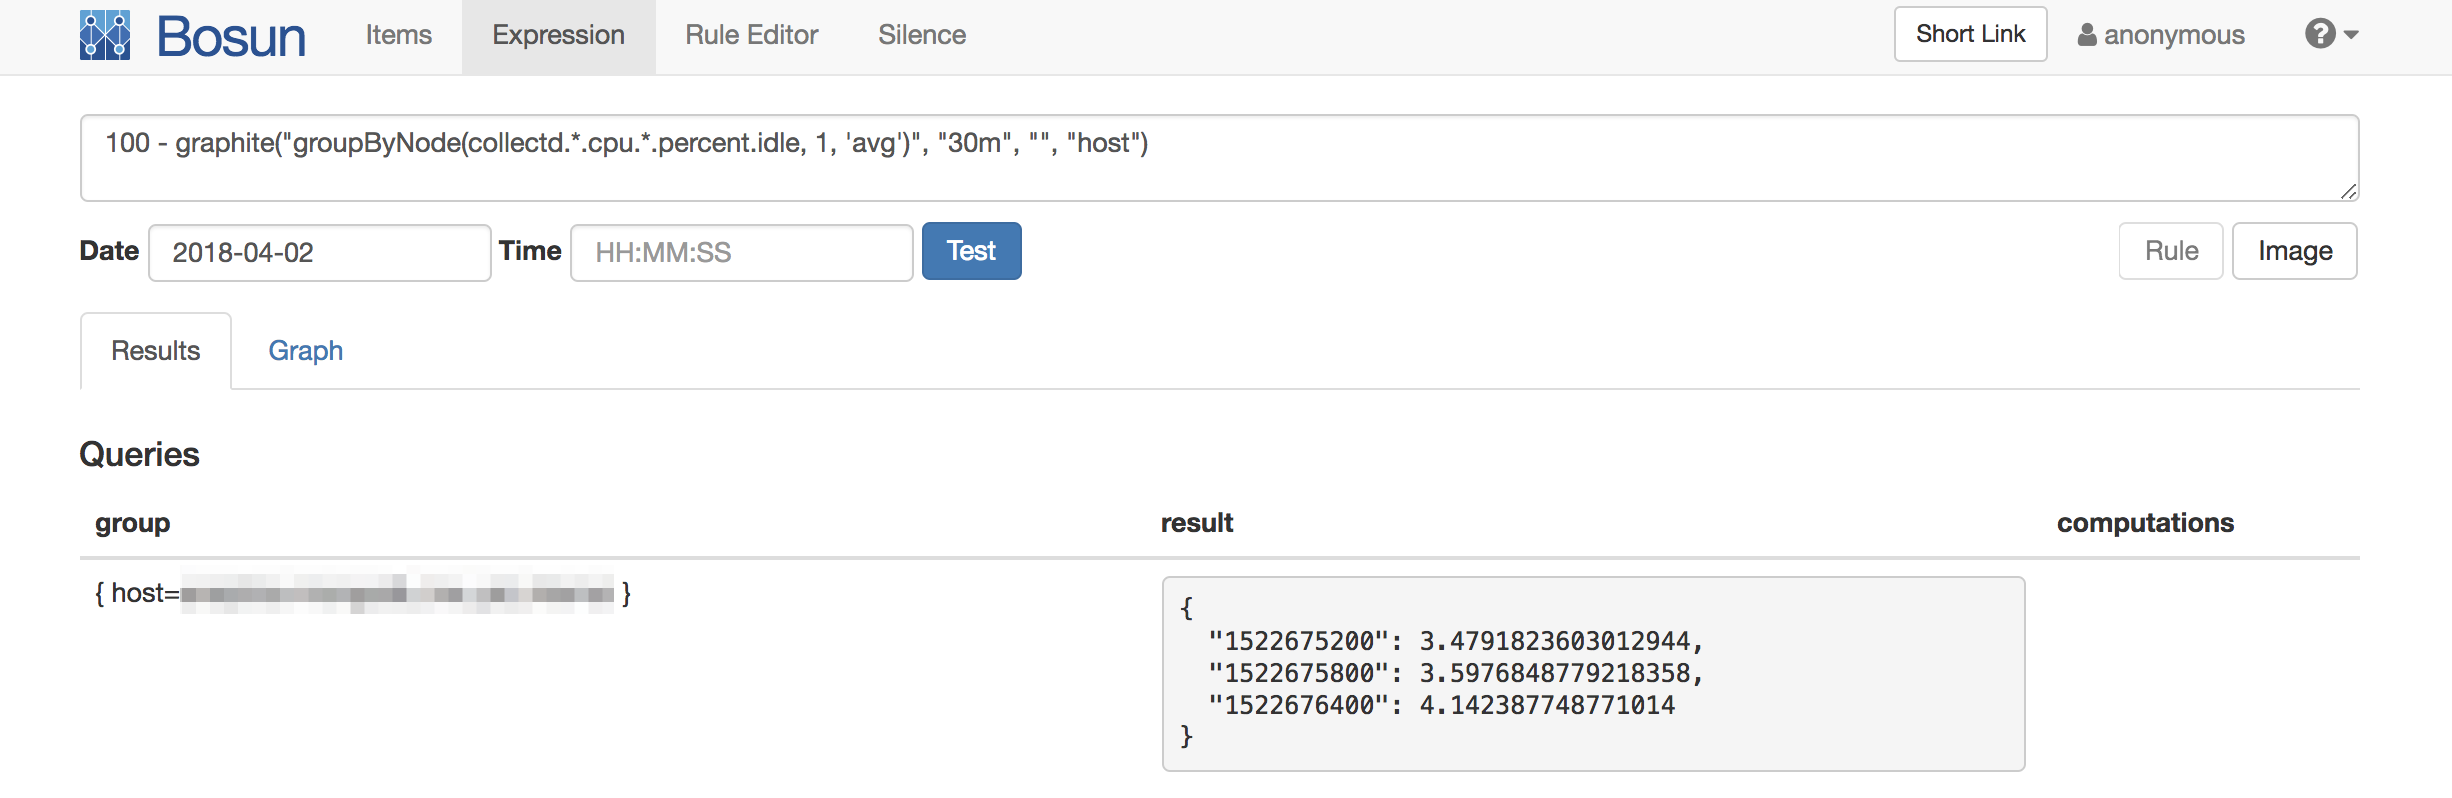Screen dimensions: 2452x798
Task: Click the Bosun logo icon
Action: coord(105,36)
